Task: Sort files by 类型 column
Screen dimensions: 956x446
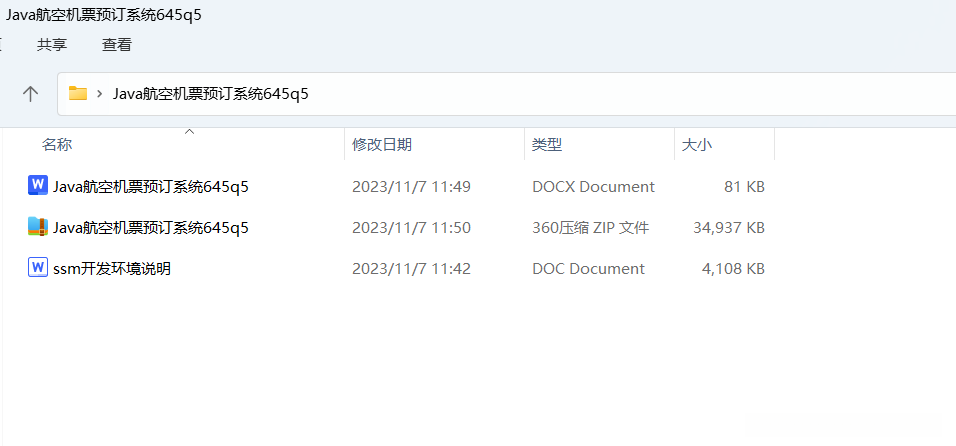Action: click(546, 145)
